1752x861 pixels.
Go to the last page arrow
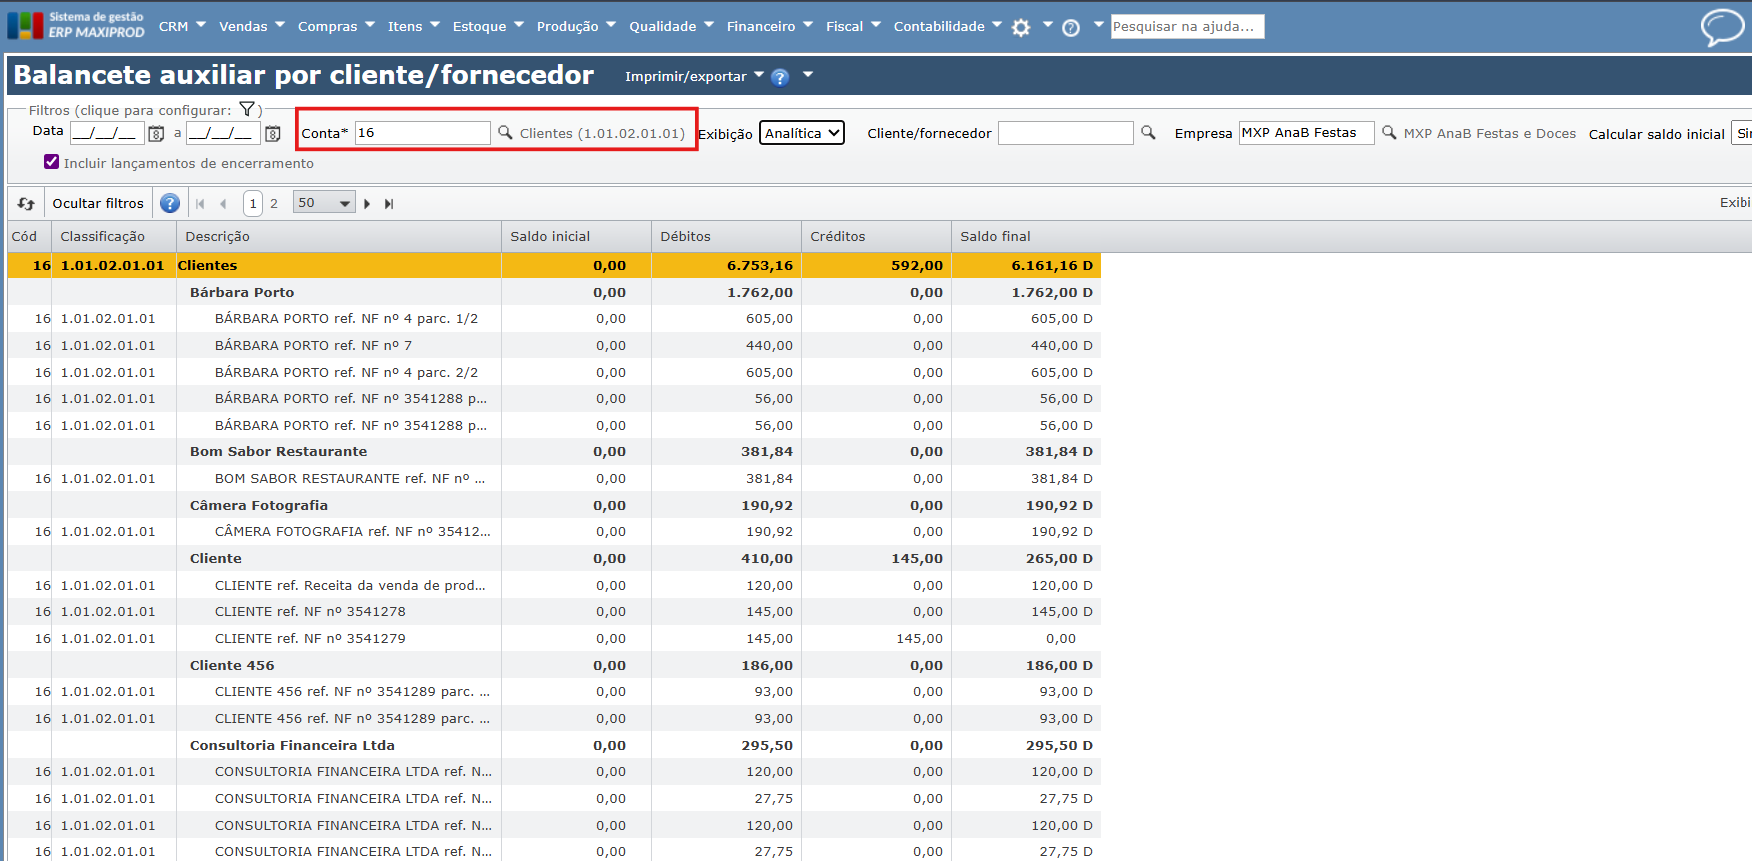pyautogui.click(x=389, y=204)
